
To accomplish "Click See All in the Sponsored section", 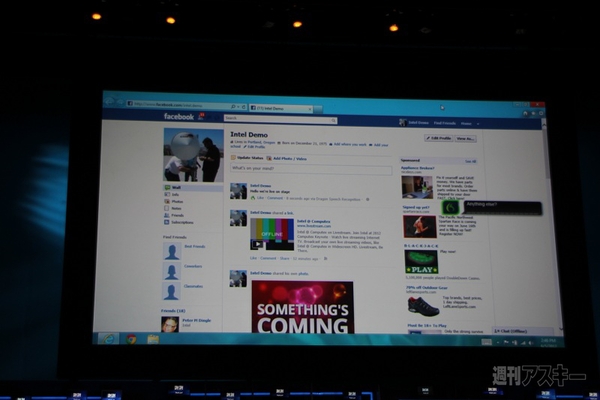I will pyautogui.click(x=470, y=162).
